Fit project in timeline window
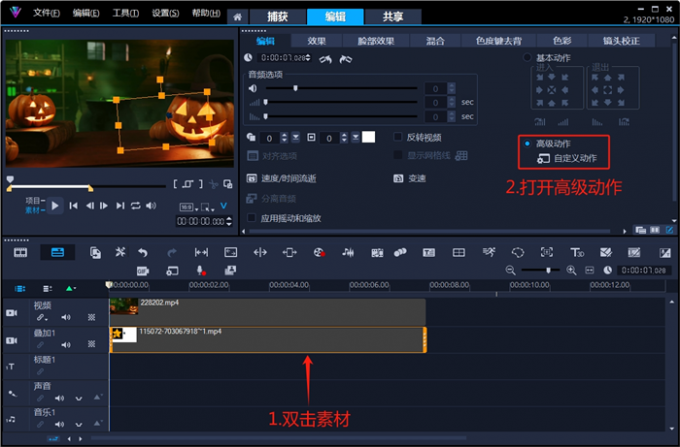680x447 pixels. (589, 271)
